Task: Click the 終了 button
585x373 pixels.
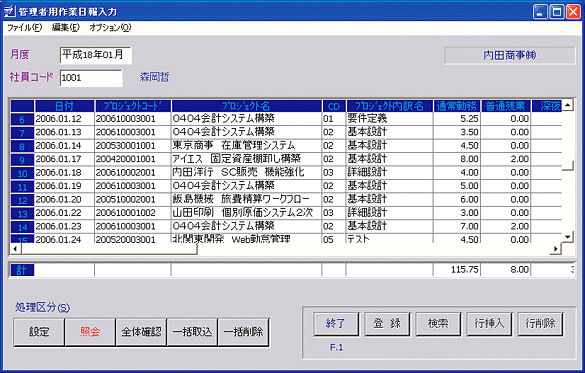Action: pyautogui.click(x=336, y=324)
